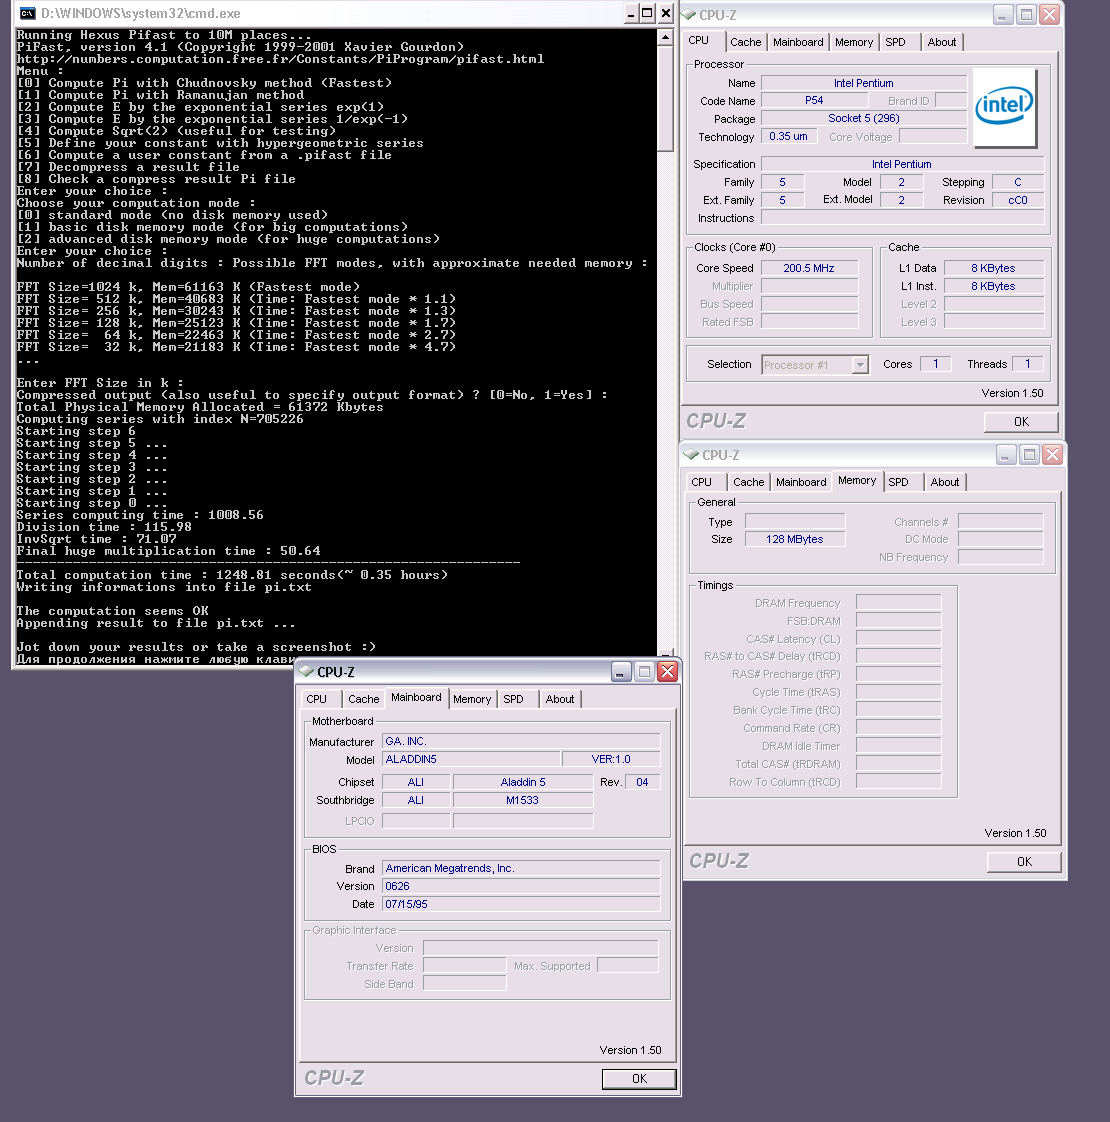The height and width of the screenshot is (1122, 1110).
Task: Open SPD tab in the Mainboard CPU-Z window
Action: (513, 699)
